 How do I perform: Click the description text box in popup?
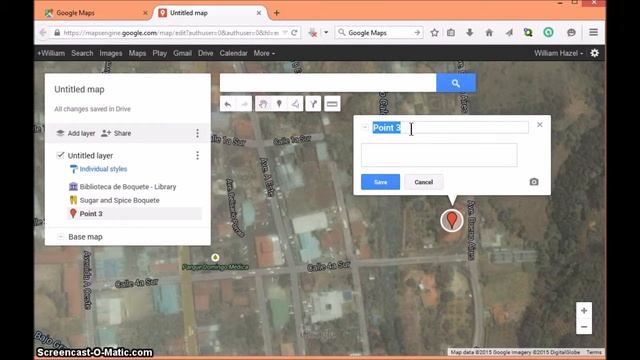(439, 155)
